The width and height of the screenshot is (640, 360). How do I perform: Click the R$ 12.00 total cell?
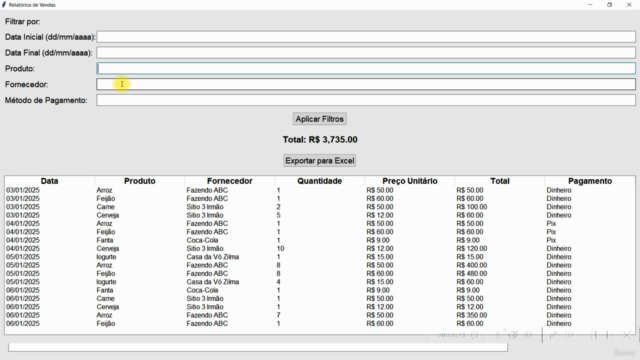469,307
